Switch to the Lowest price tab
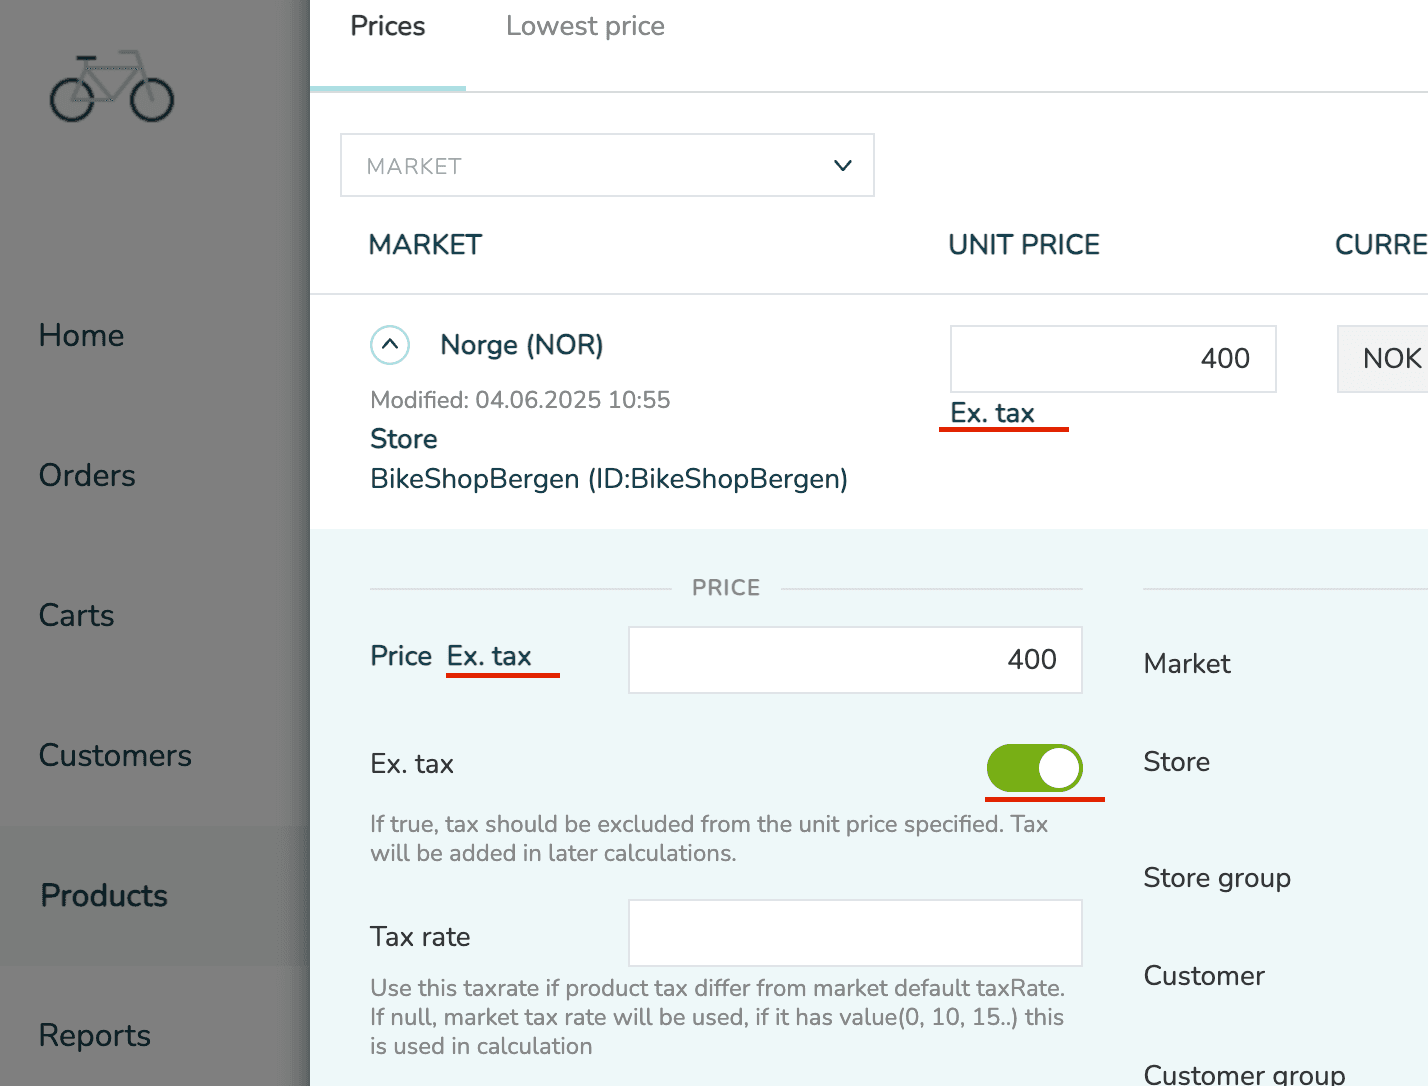The image size is (1428, 1086). (585, 27)
